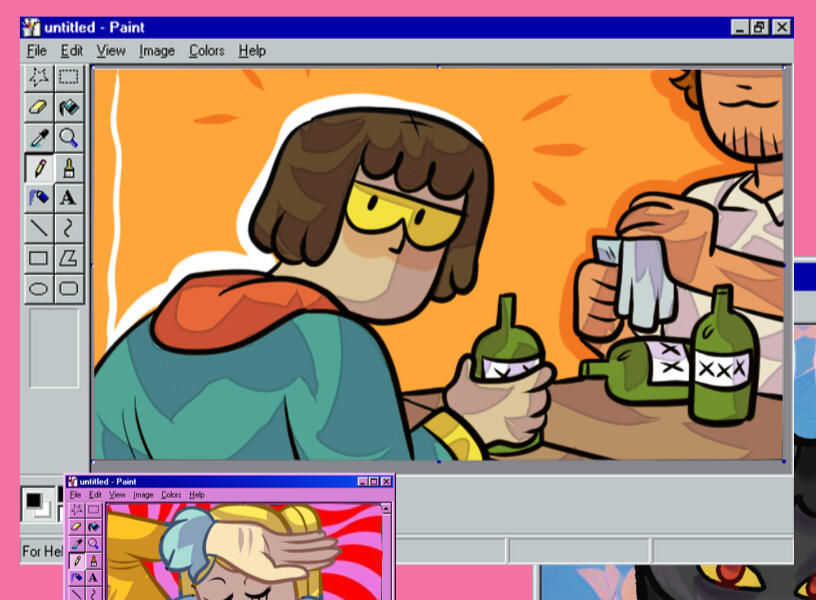Select the Free-Form Select tool
The image size is (816, 600).
(38, 77)
